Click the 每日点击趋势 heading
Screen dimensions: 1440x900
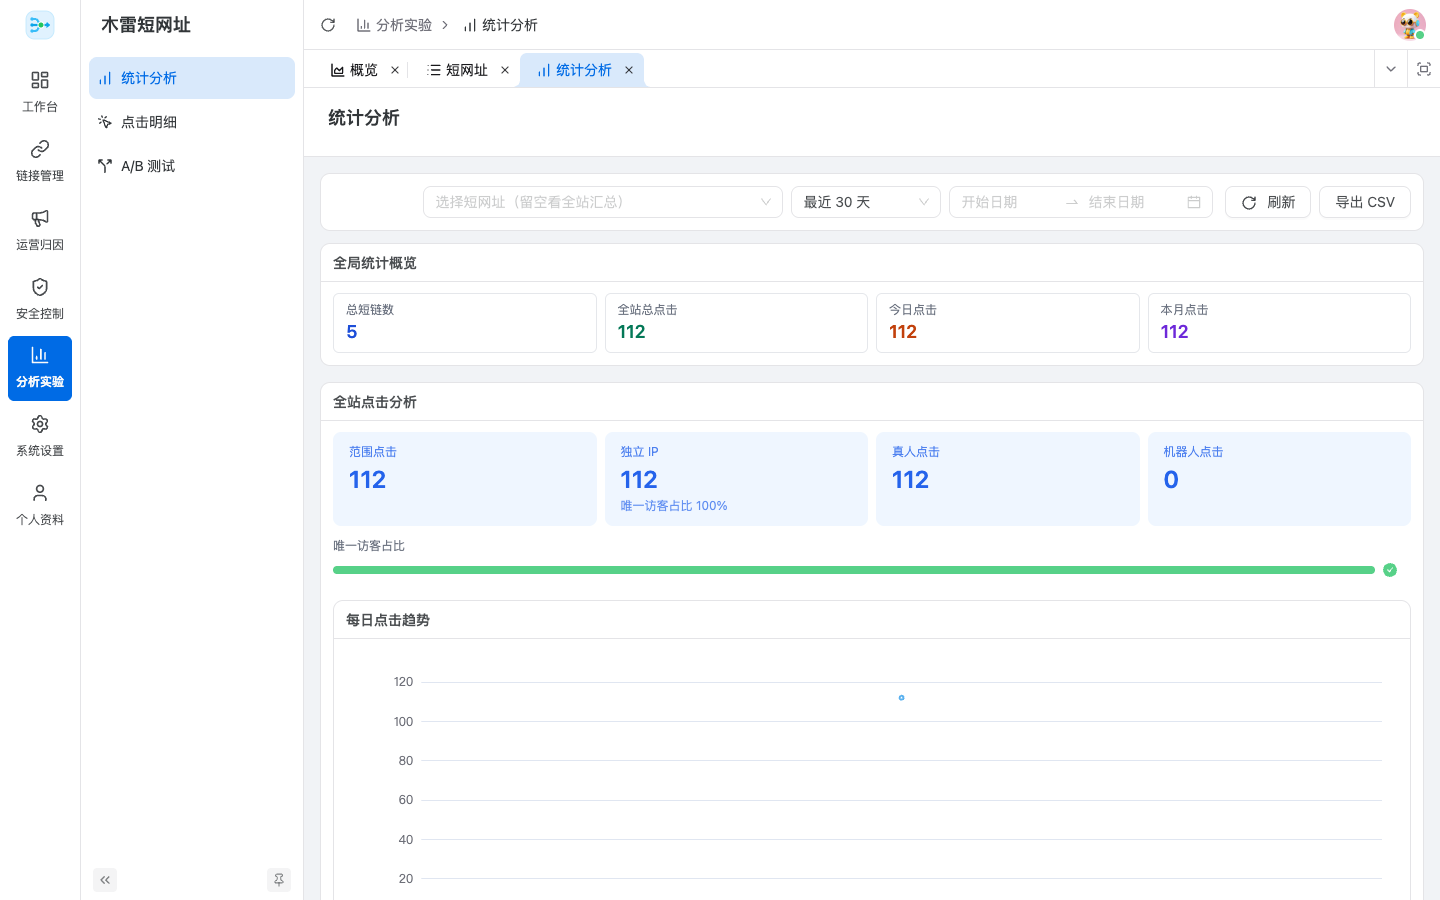[388, 620]
